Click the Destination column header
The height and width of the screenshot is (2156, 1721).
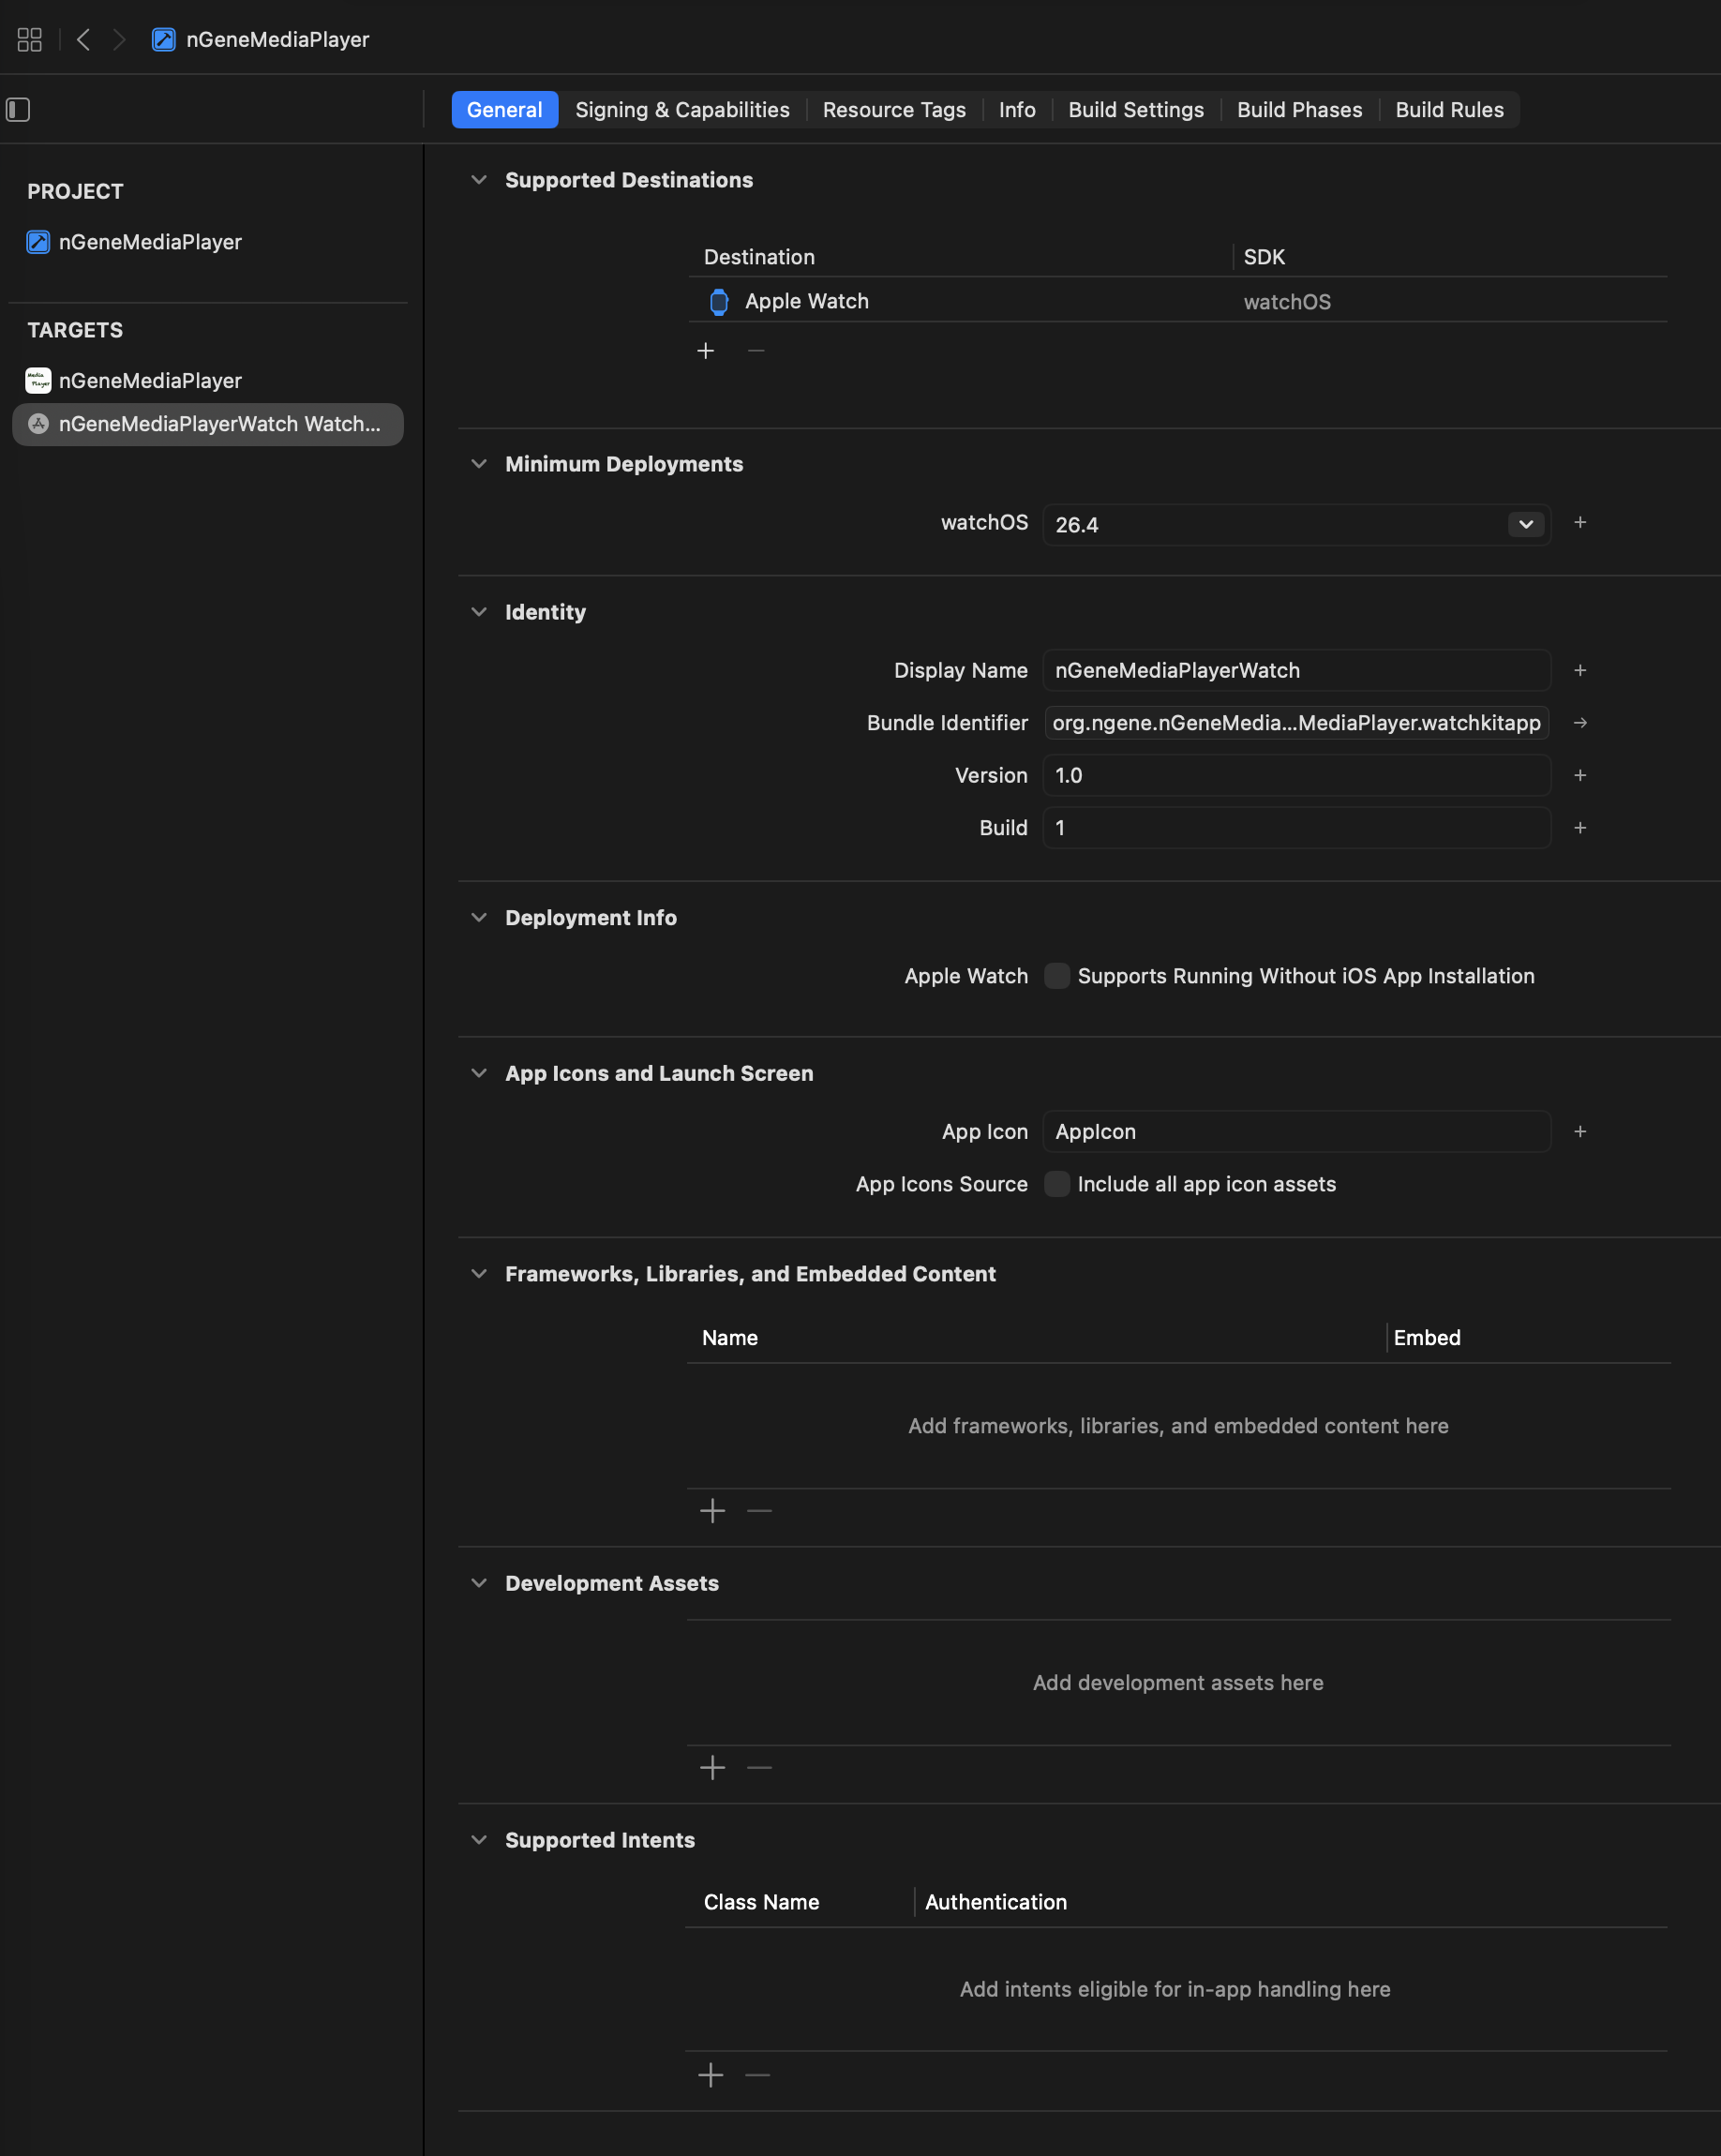(x=759, y=257)
